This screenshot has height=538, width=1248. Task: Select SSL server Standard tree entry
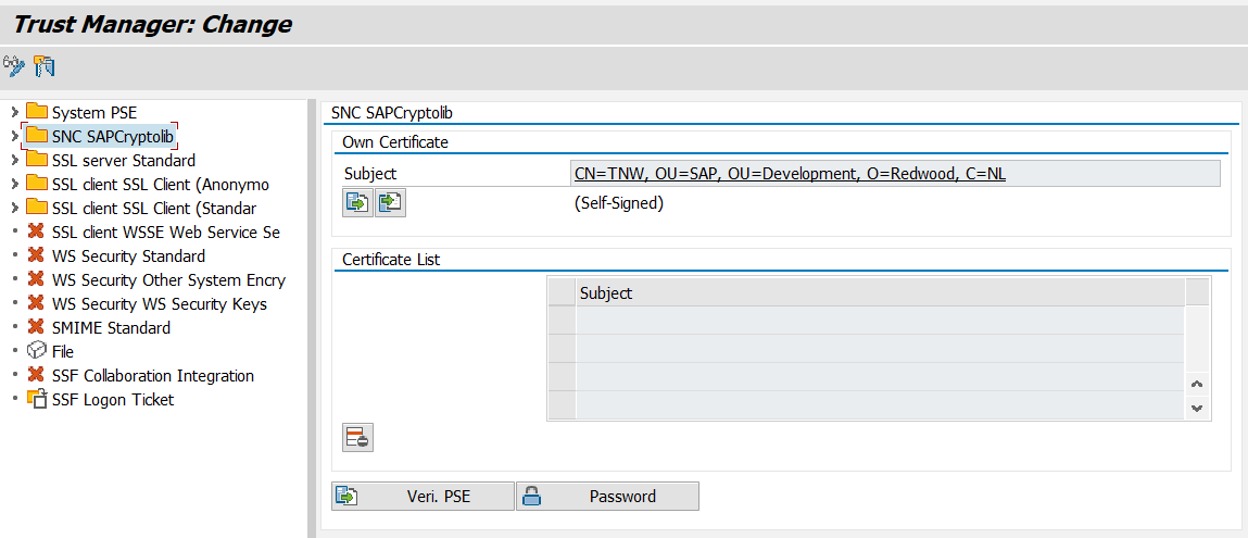tap(123, 160)
